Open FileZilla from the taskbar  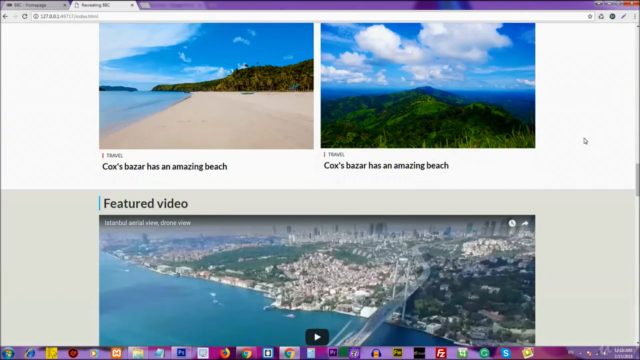441,353
